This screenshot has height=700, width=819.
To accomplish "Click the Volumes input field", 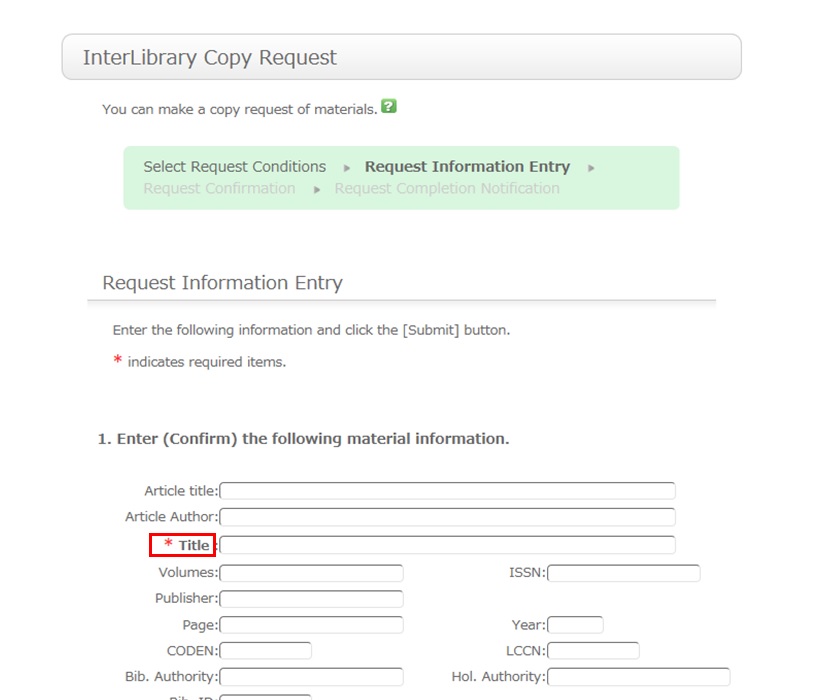I will 311,573.
